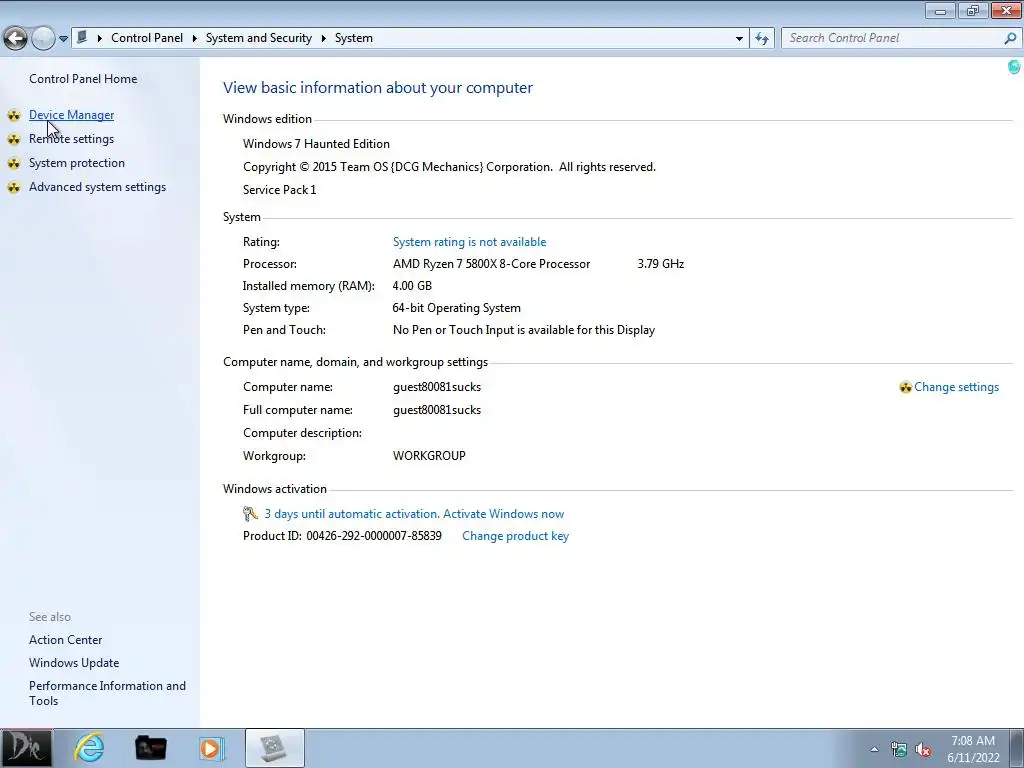Select the Product ID value
Viewport: 1024px width, 768px height.
[x=374, y=536]
